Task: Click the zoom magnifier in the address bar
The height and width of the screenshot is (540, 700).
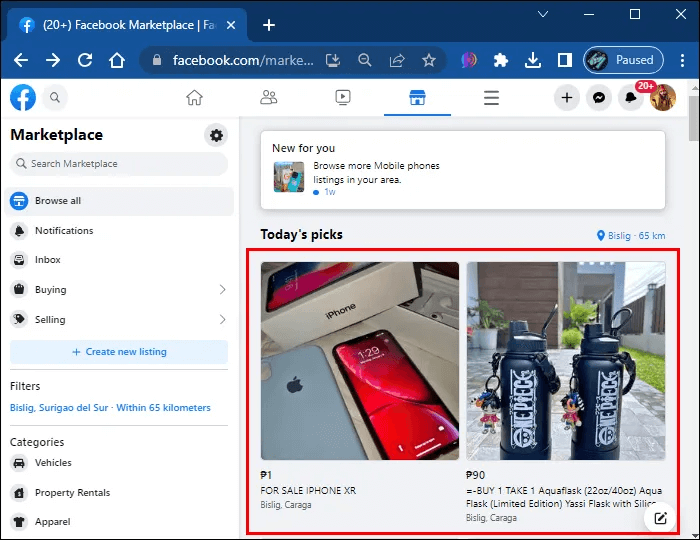Action: 365,60
